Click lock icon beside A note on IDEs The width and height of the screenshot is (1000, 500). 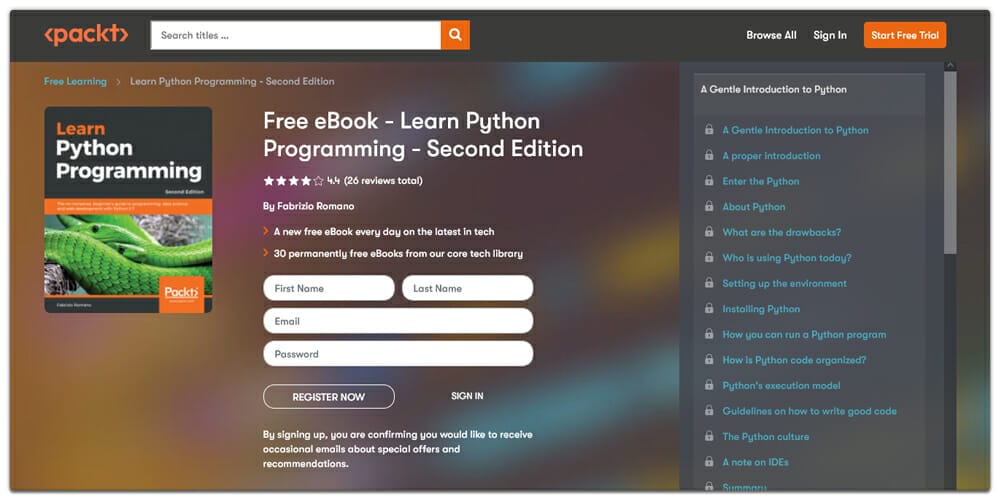pos(709,461)
